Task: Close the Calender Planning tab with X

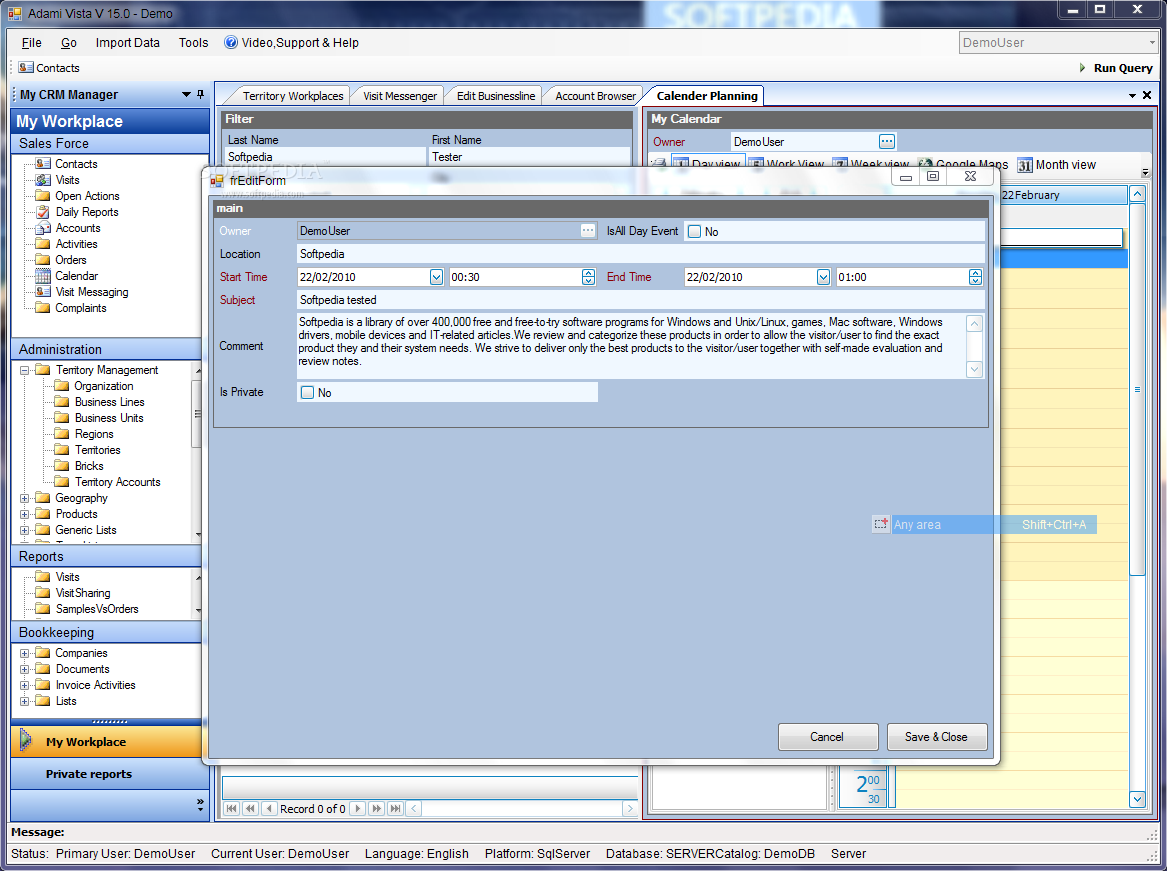Action: 1147,95
